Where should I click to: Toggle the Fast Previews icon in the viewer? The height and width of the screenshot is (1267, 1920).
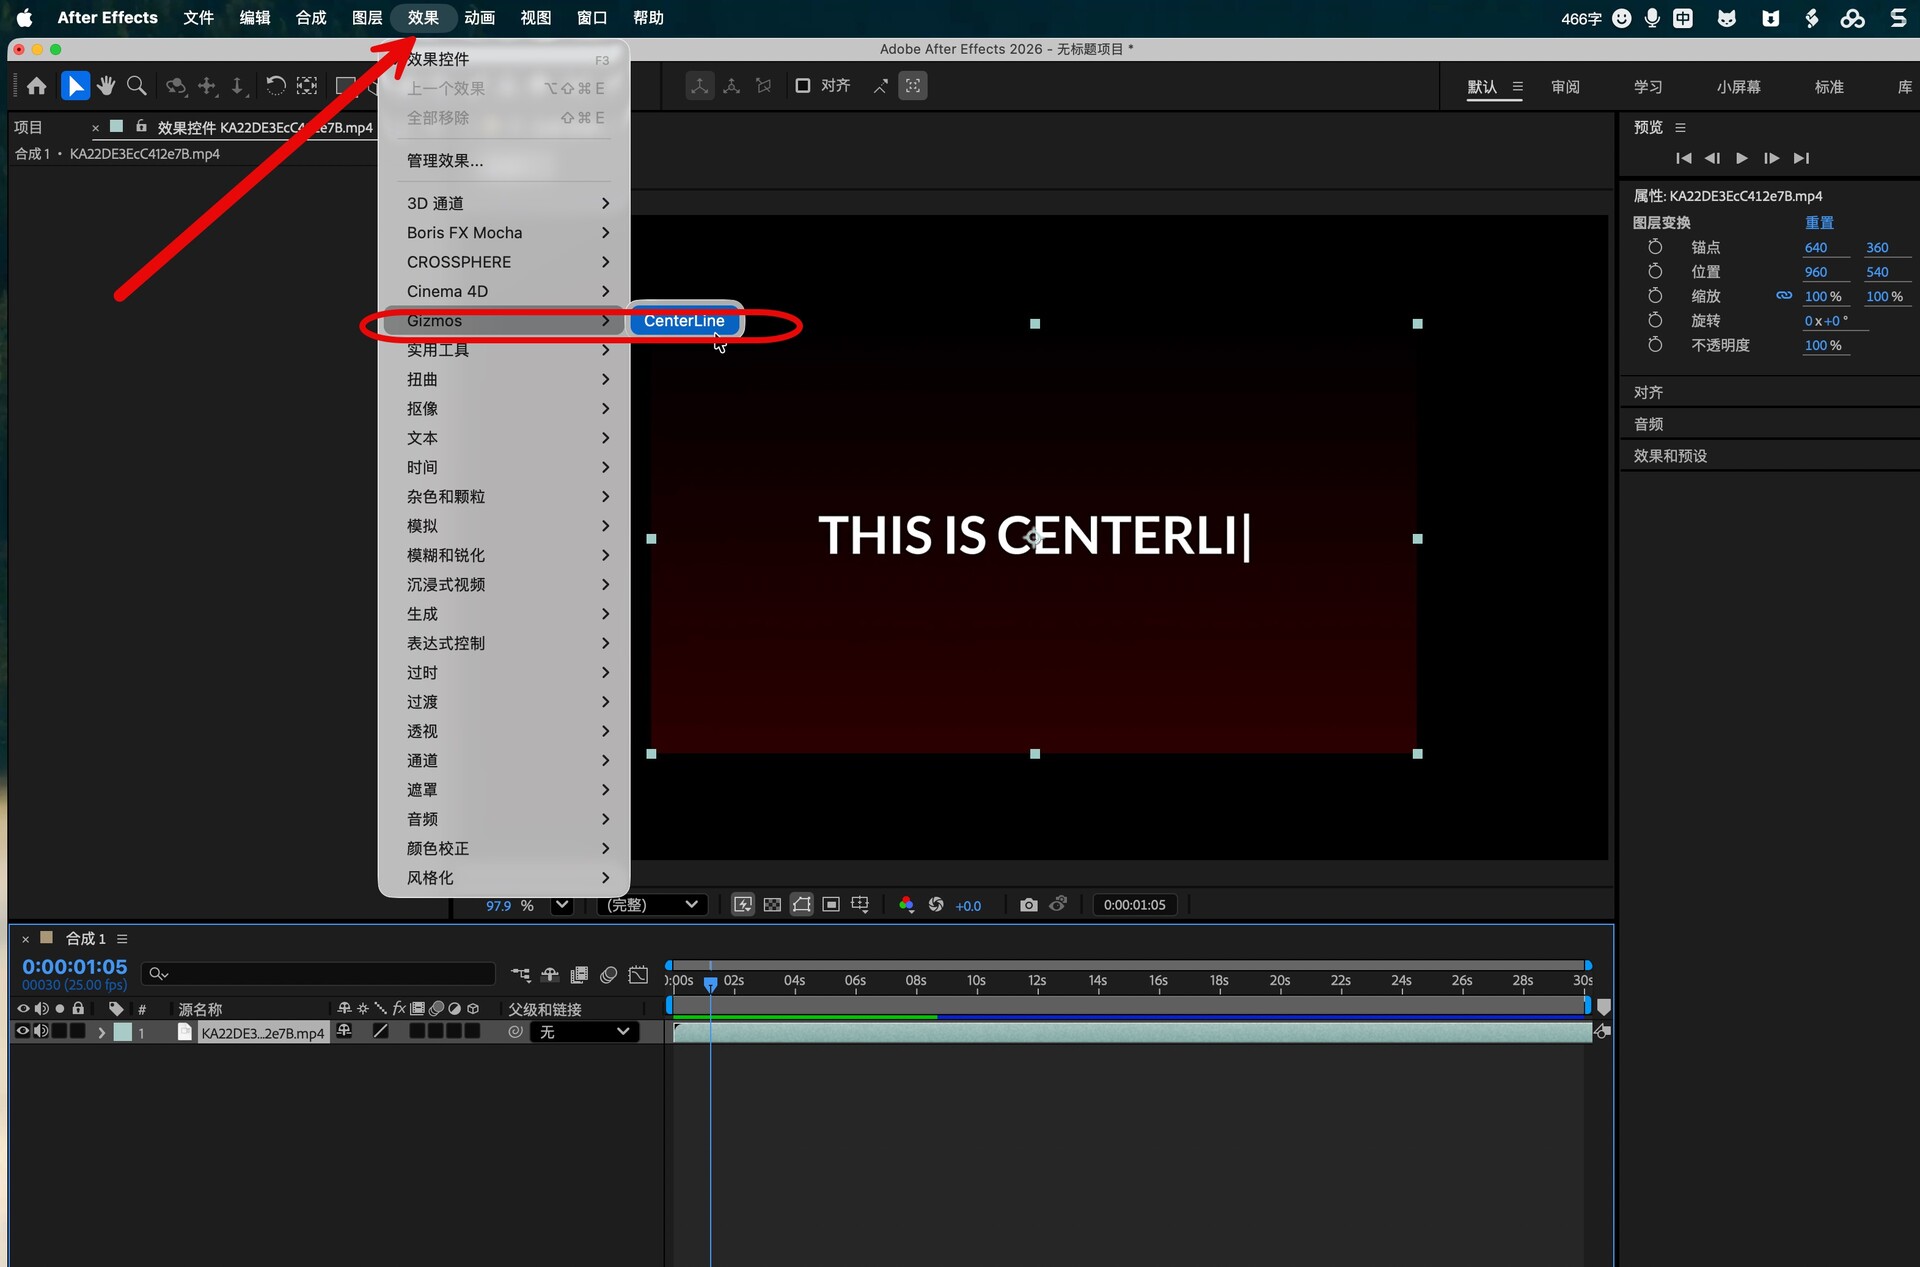[743, 905]
